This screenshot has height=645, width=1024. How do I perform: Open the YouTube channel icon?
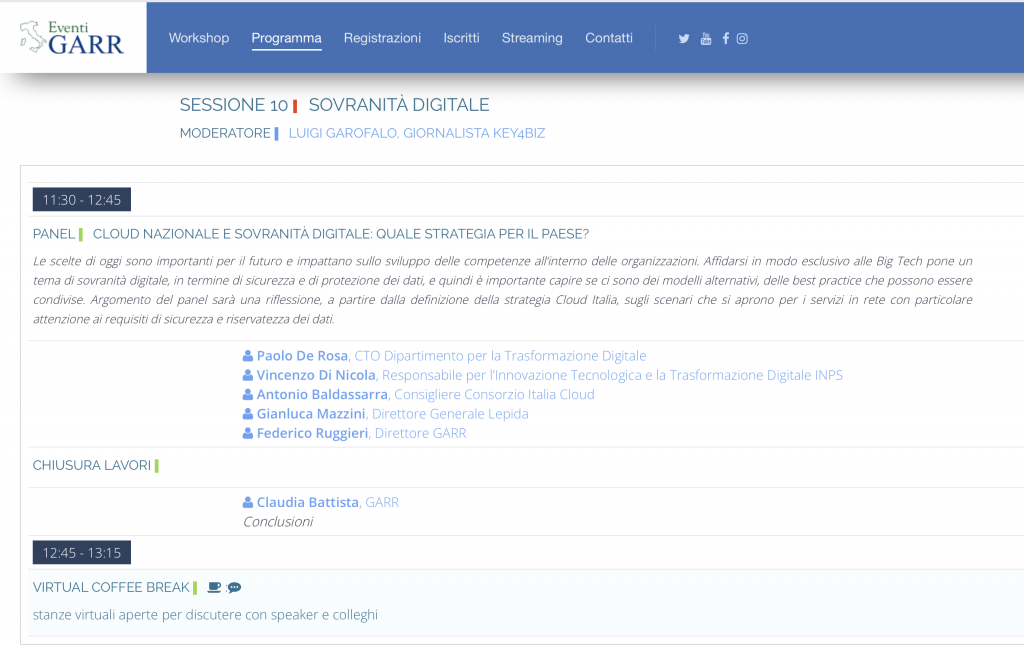706,39
